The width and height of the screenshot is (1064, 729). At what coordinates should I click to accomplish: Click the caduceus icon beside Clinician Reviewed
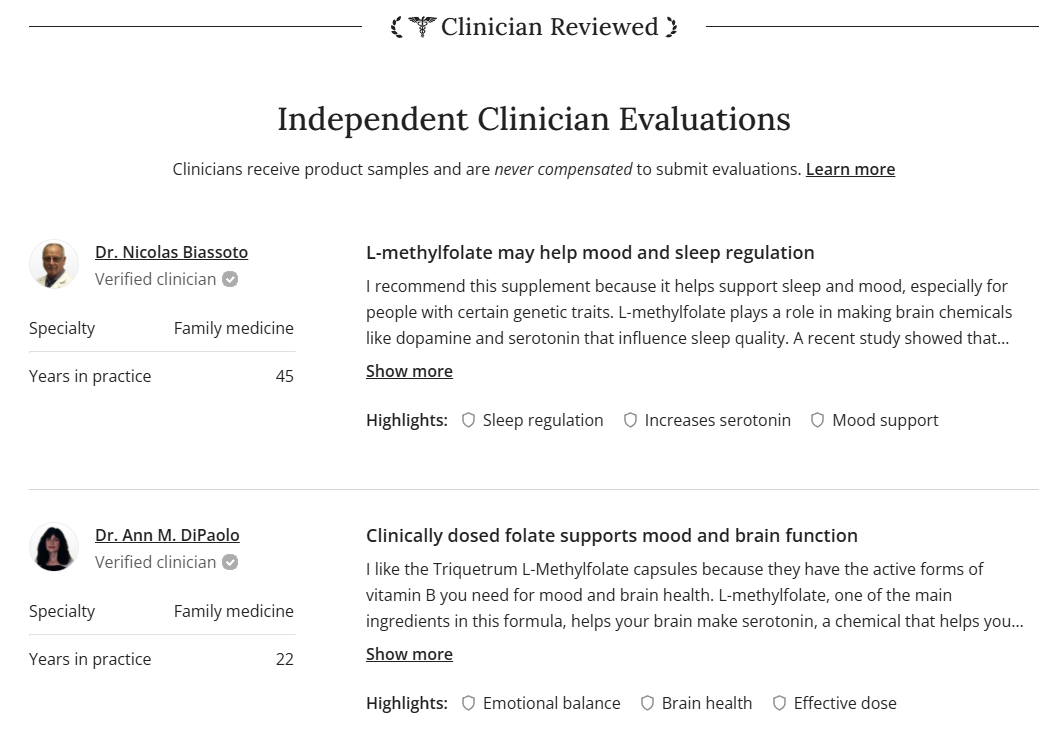point(422,27)
